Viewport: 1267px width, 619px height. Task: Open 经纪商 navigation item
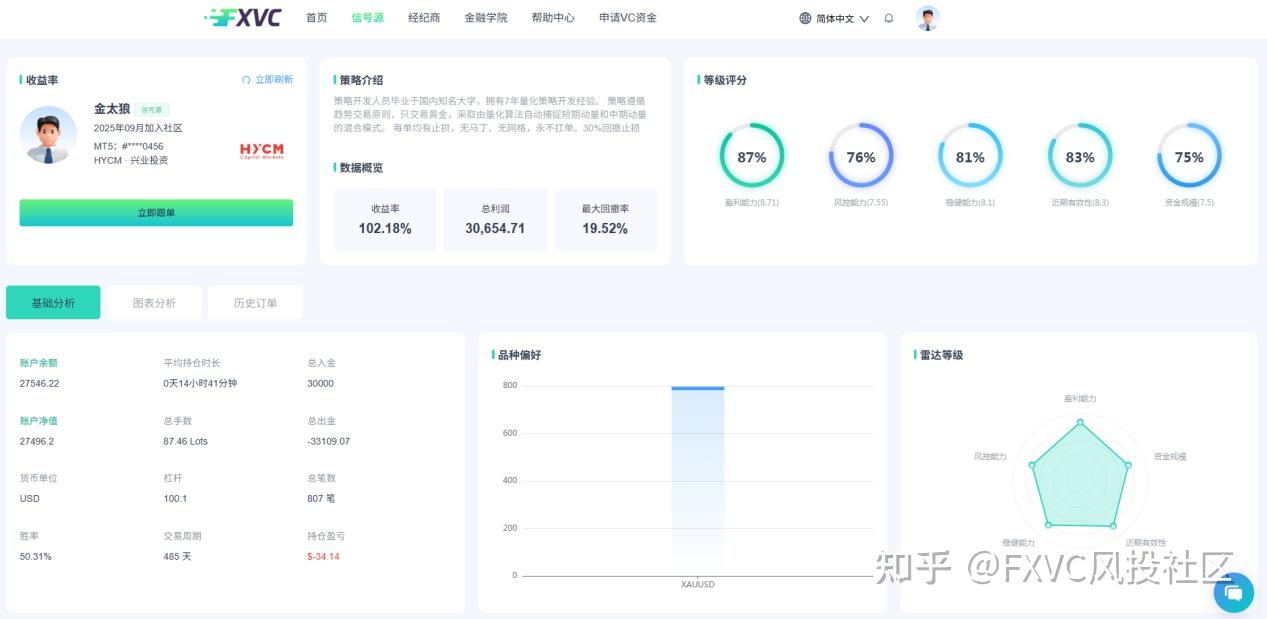click(424, 18)
